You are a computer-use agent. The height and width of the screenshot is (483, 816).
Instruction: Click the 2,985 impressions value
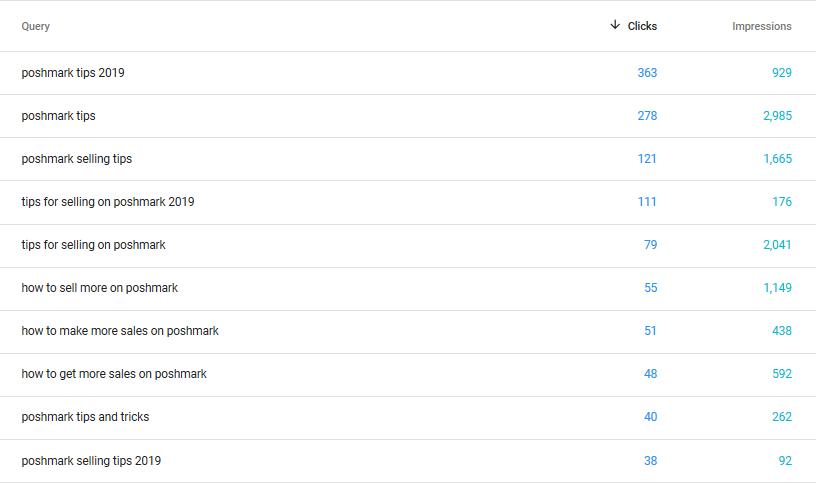tap(777, 116)
